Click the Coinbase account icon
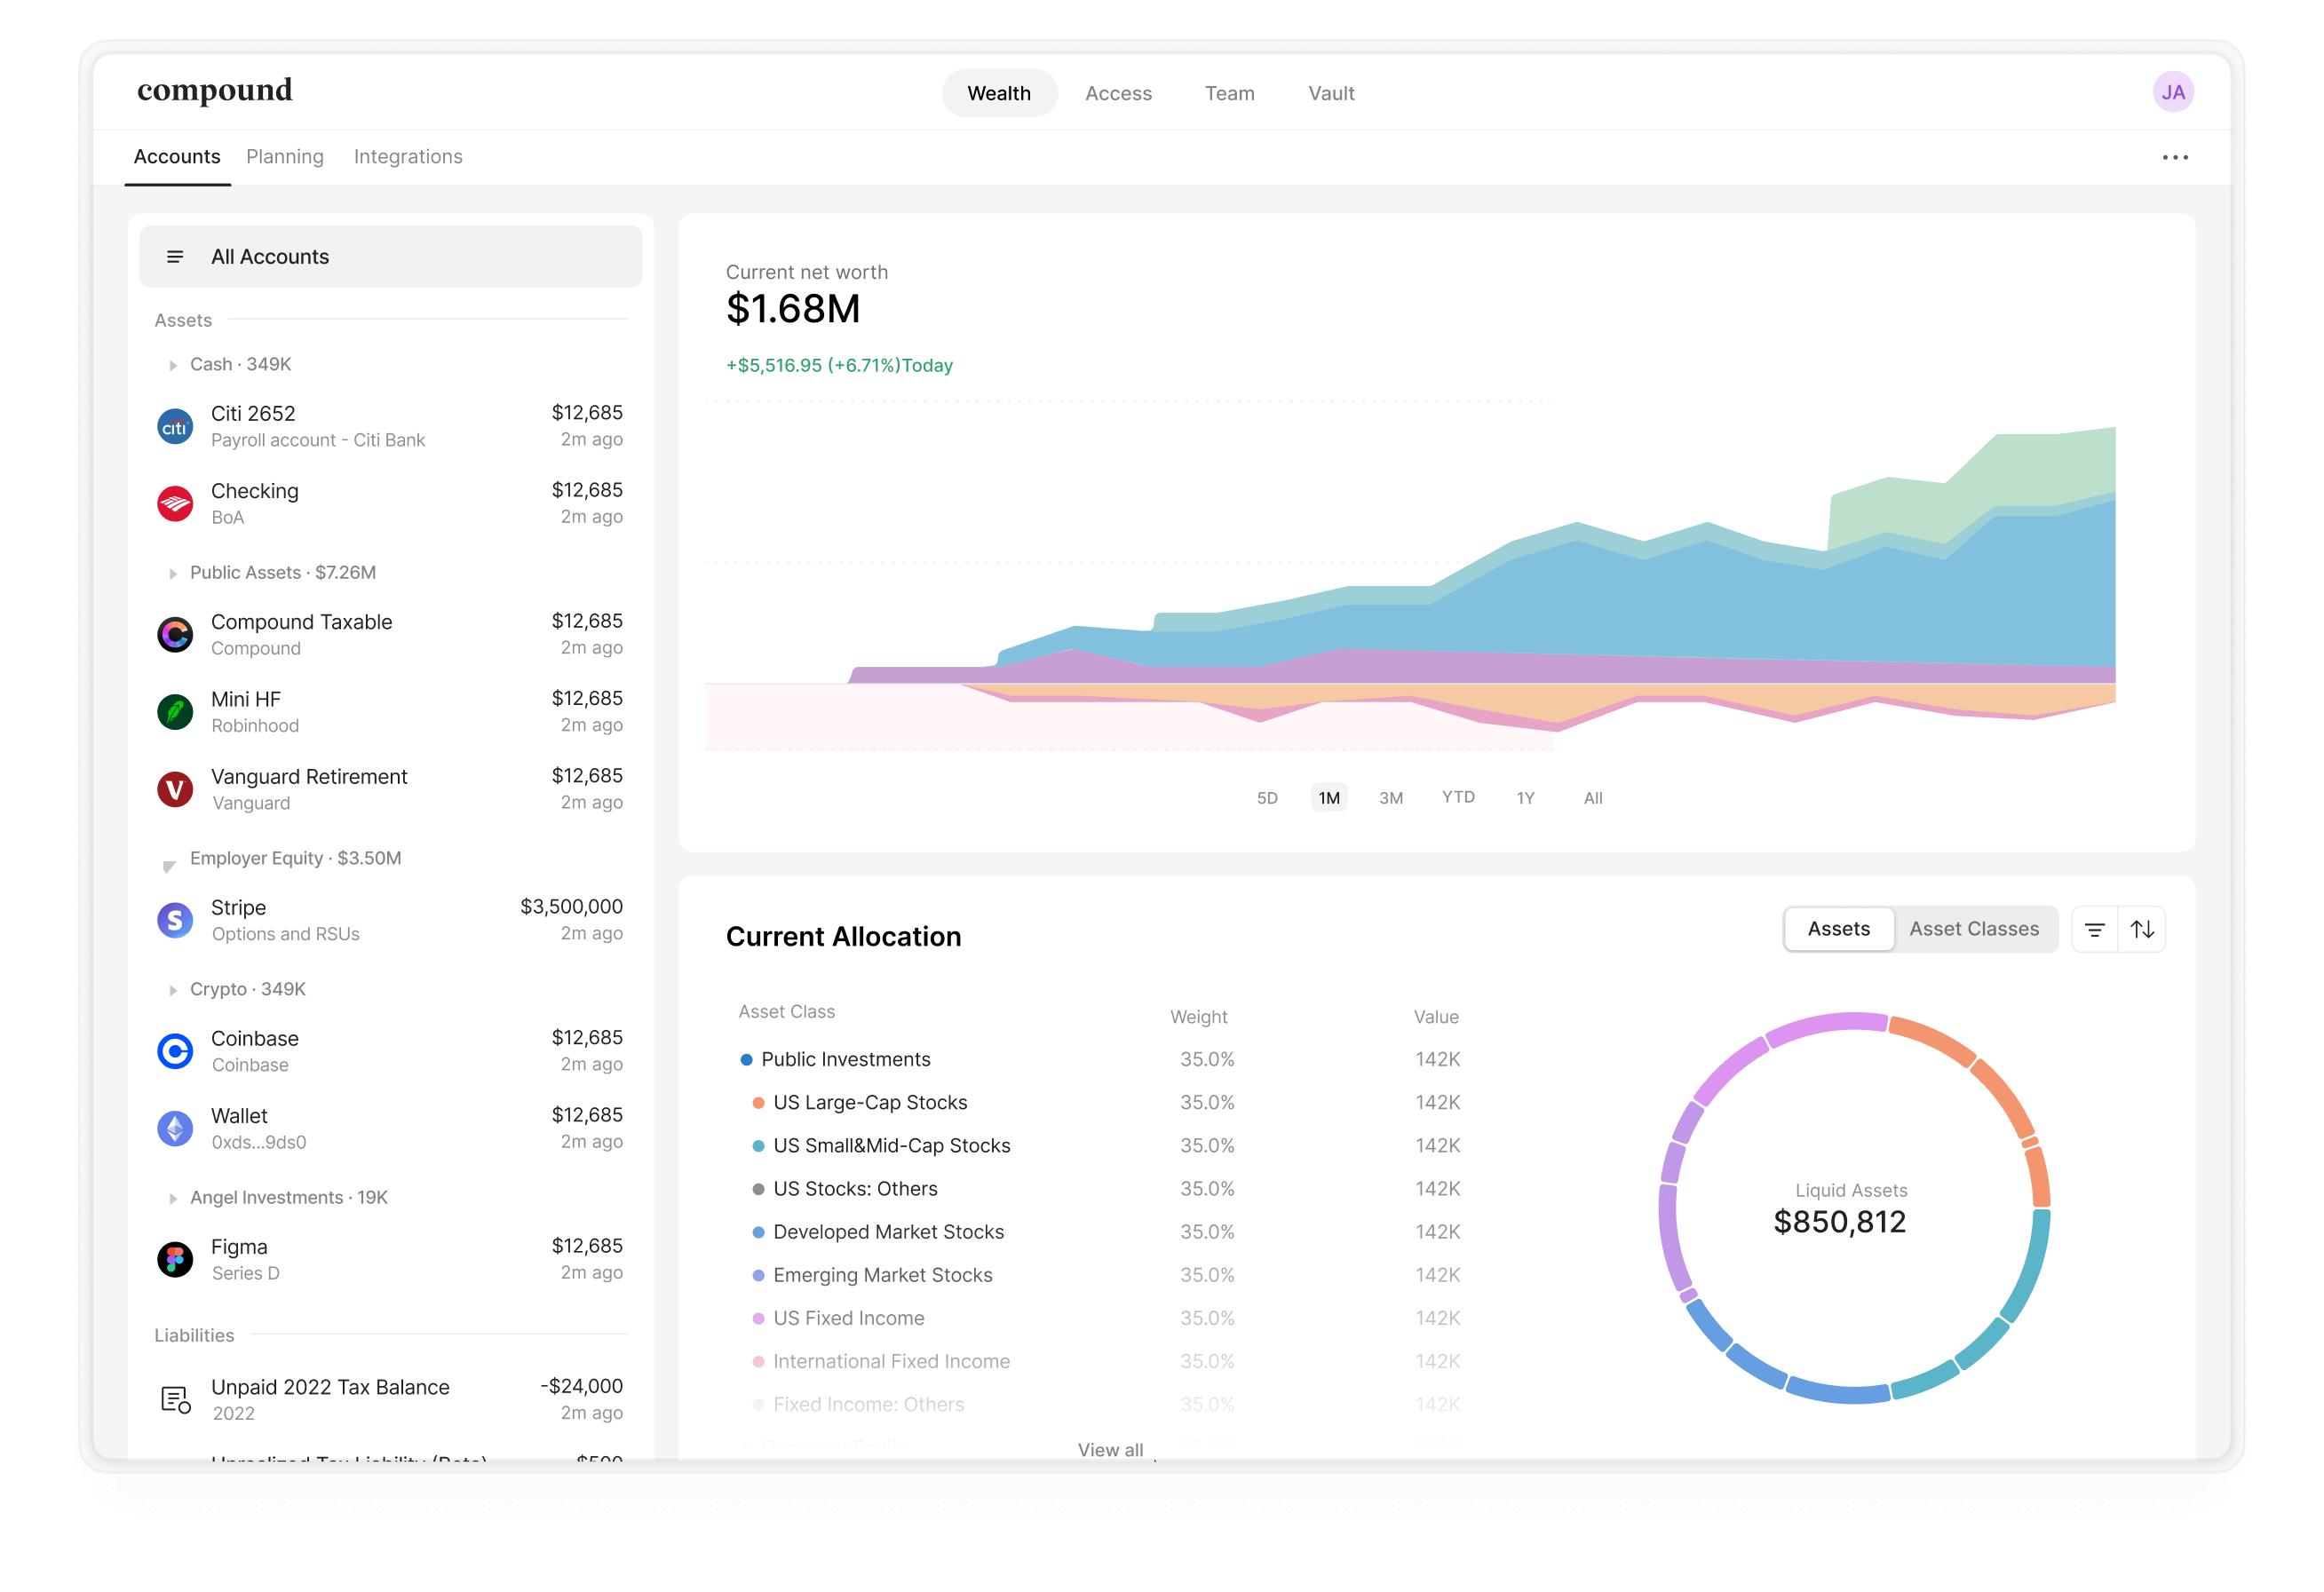The image size is (2324, 1592). point(175,1050)
